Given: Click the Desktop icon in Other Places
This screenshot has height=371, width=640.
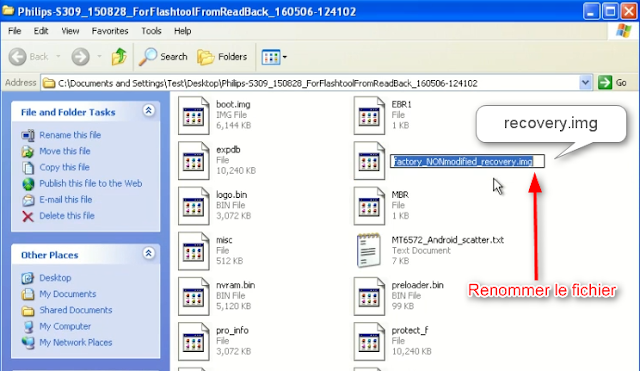Looking at the screenshot, I should coord(28,278).
